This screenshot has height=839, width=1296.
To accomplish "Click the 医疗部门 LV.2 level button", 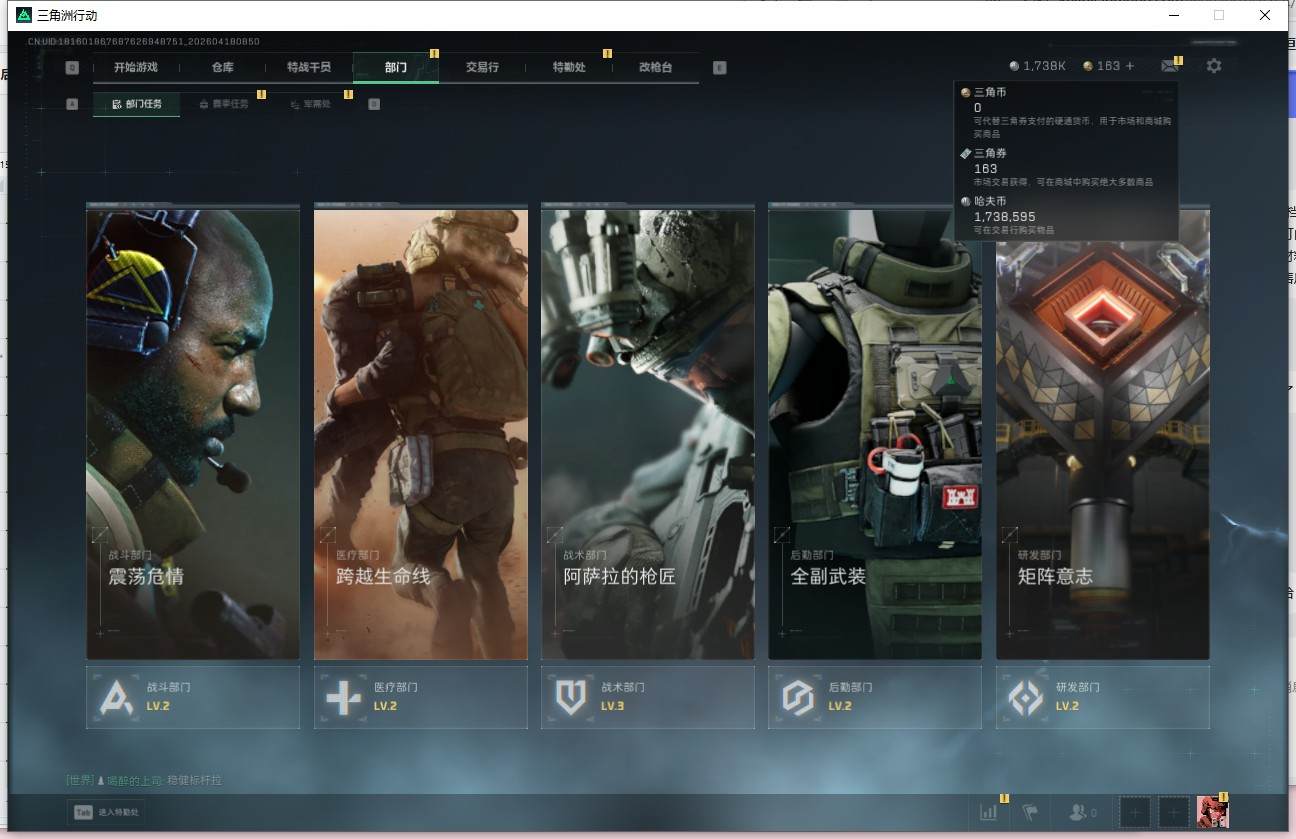I will (x=421, y=697).
